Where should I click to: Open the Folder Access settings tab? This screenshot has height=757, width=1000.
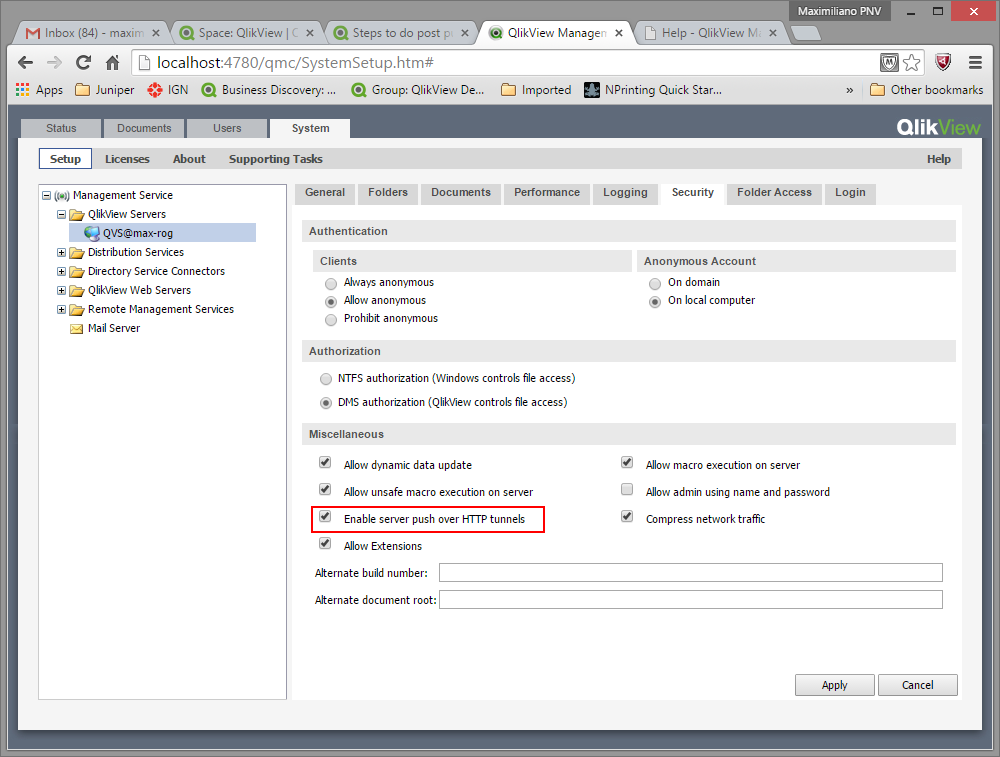coord(774,193)
